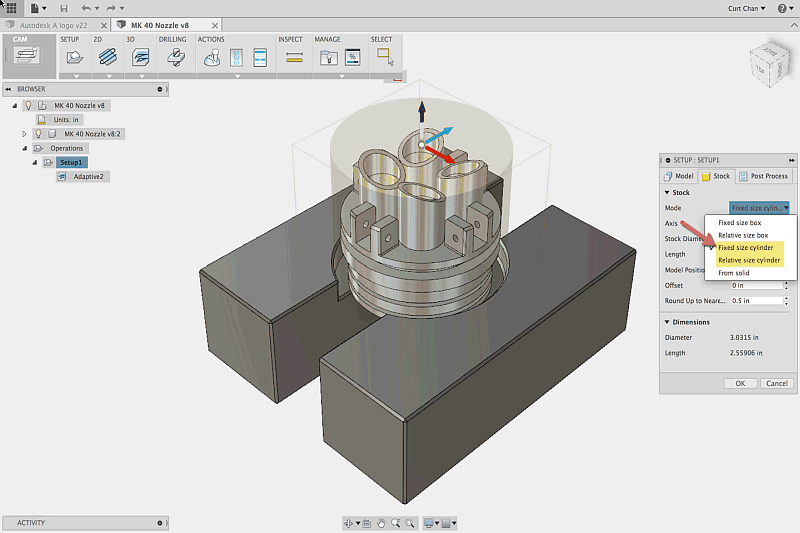Click the Simulate icon under Actions
The width and height of the screenshot is (800, 533).
212,58
